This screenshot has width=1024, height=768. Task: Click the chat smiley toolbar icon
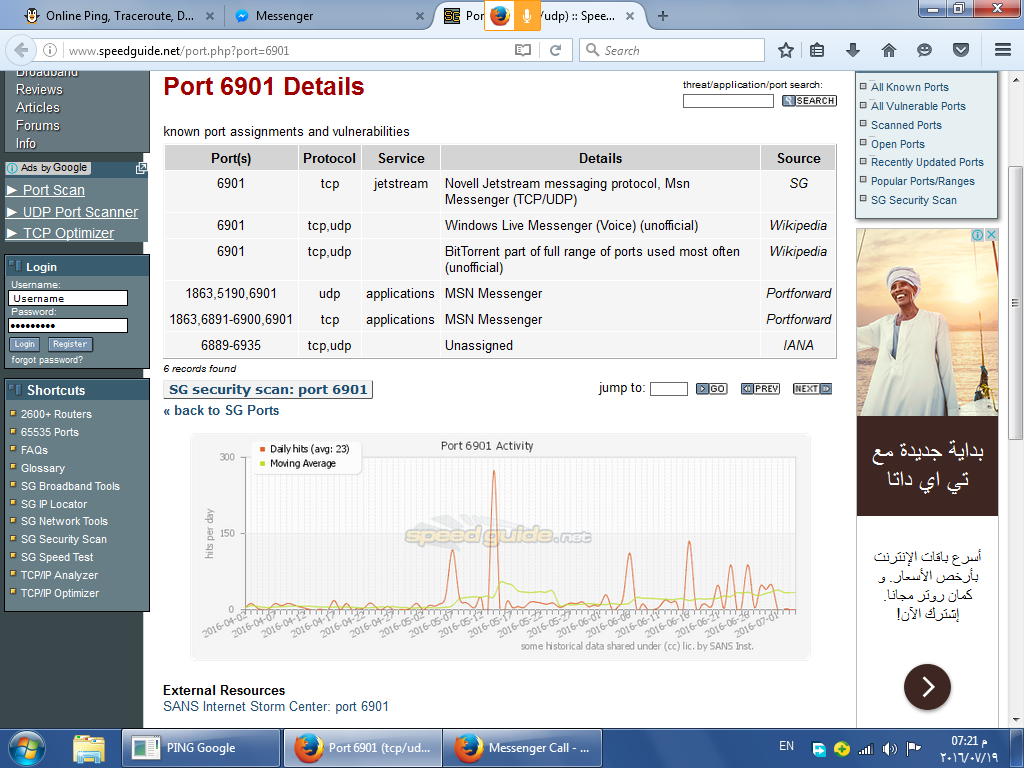(x=924, y=50)
